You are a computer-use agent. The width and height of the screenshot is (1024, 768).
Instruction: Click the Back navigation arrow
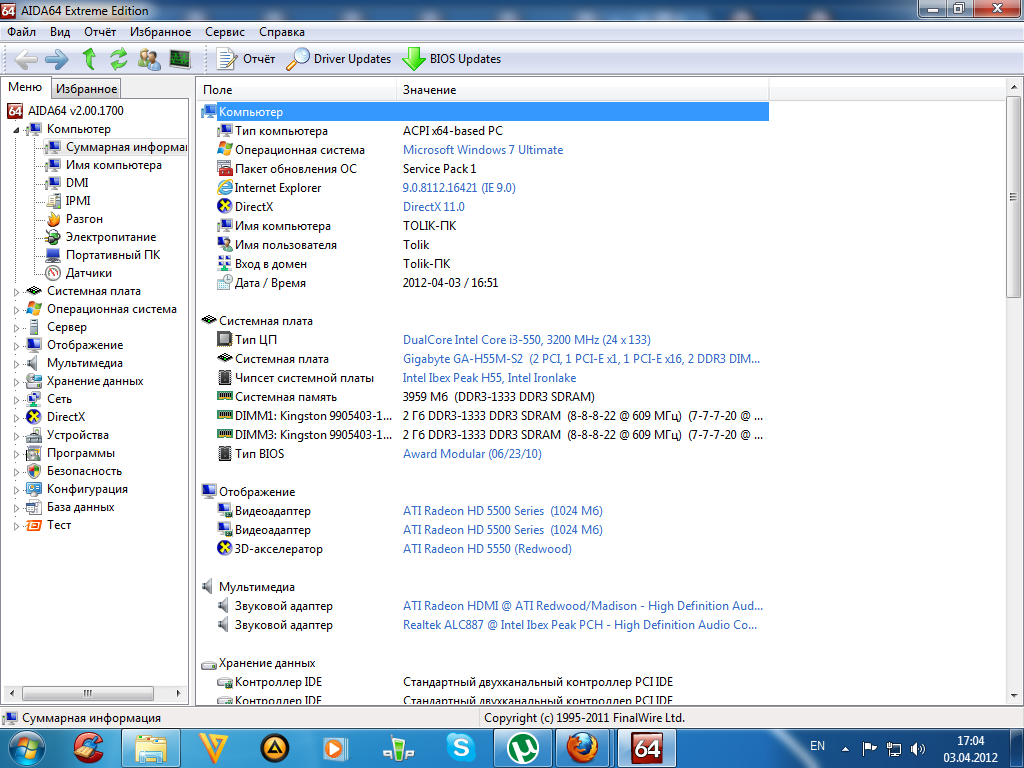(25, 59)
